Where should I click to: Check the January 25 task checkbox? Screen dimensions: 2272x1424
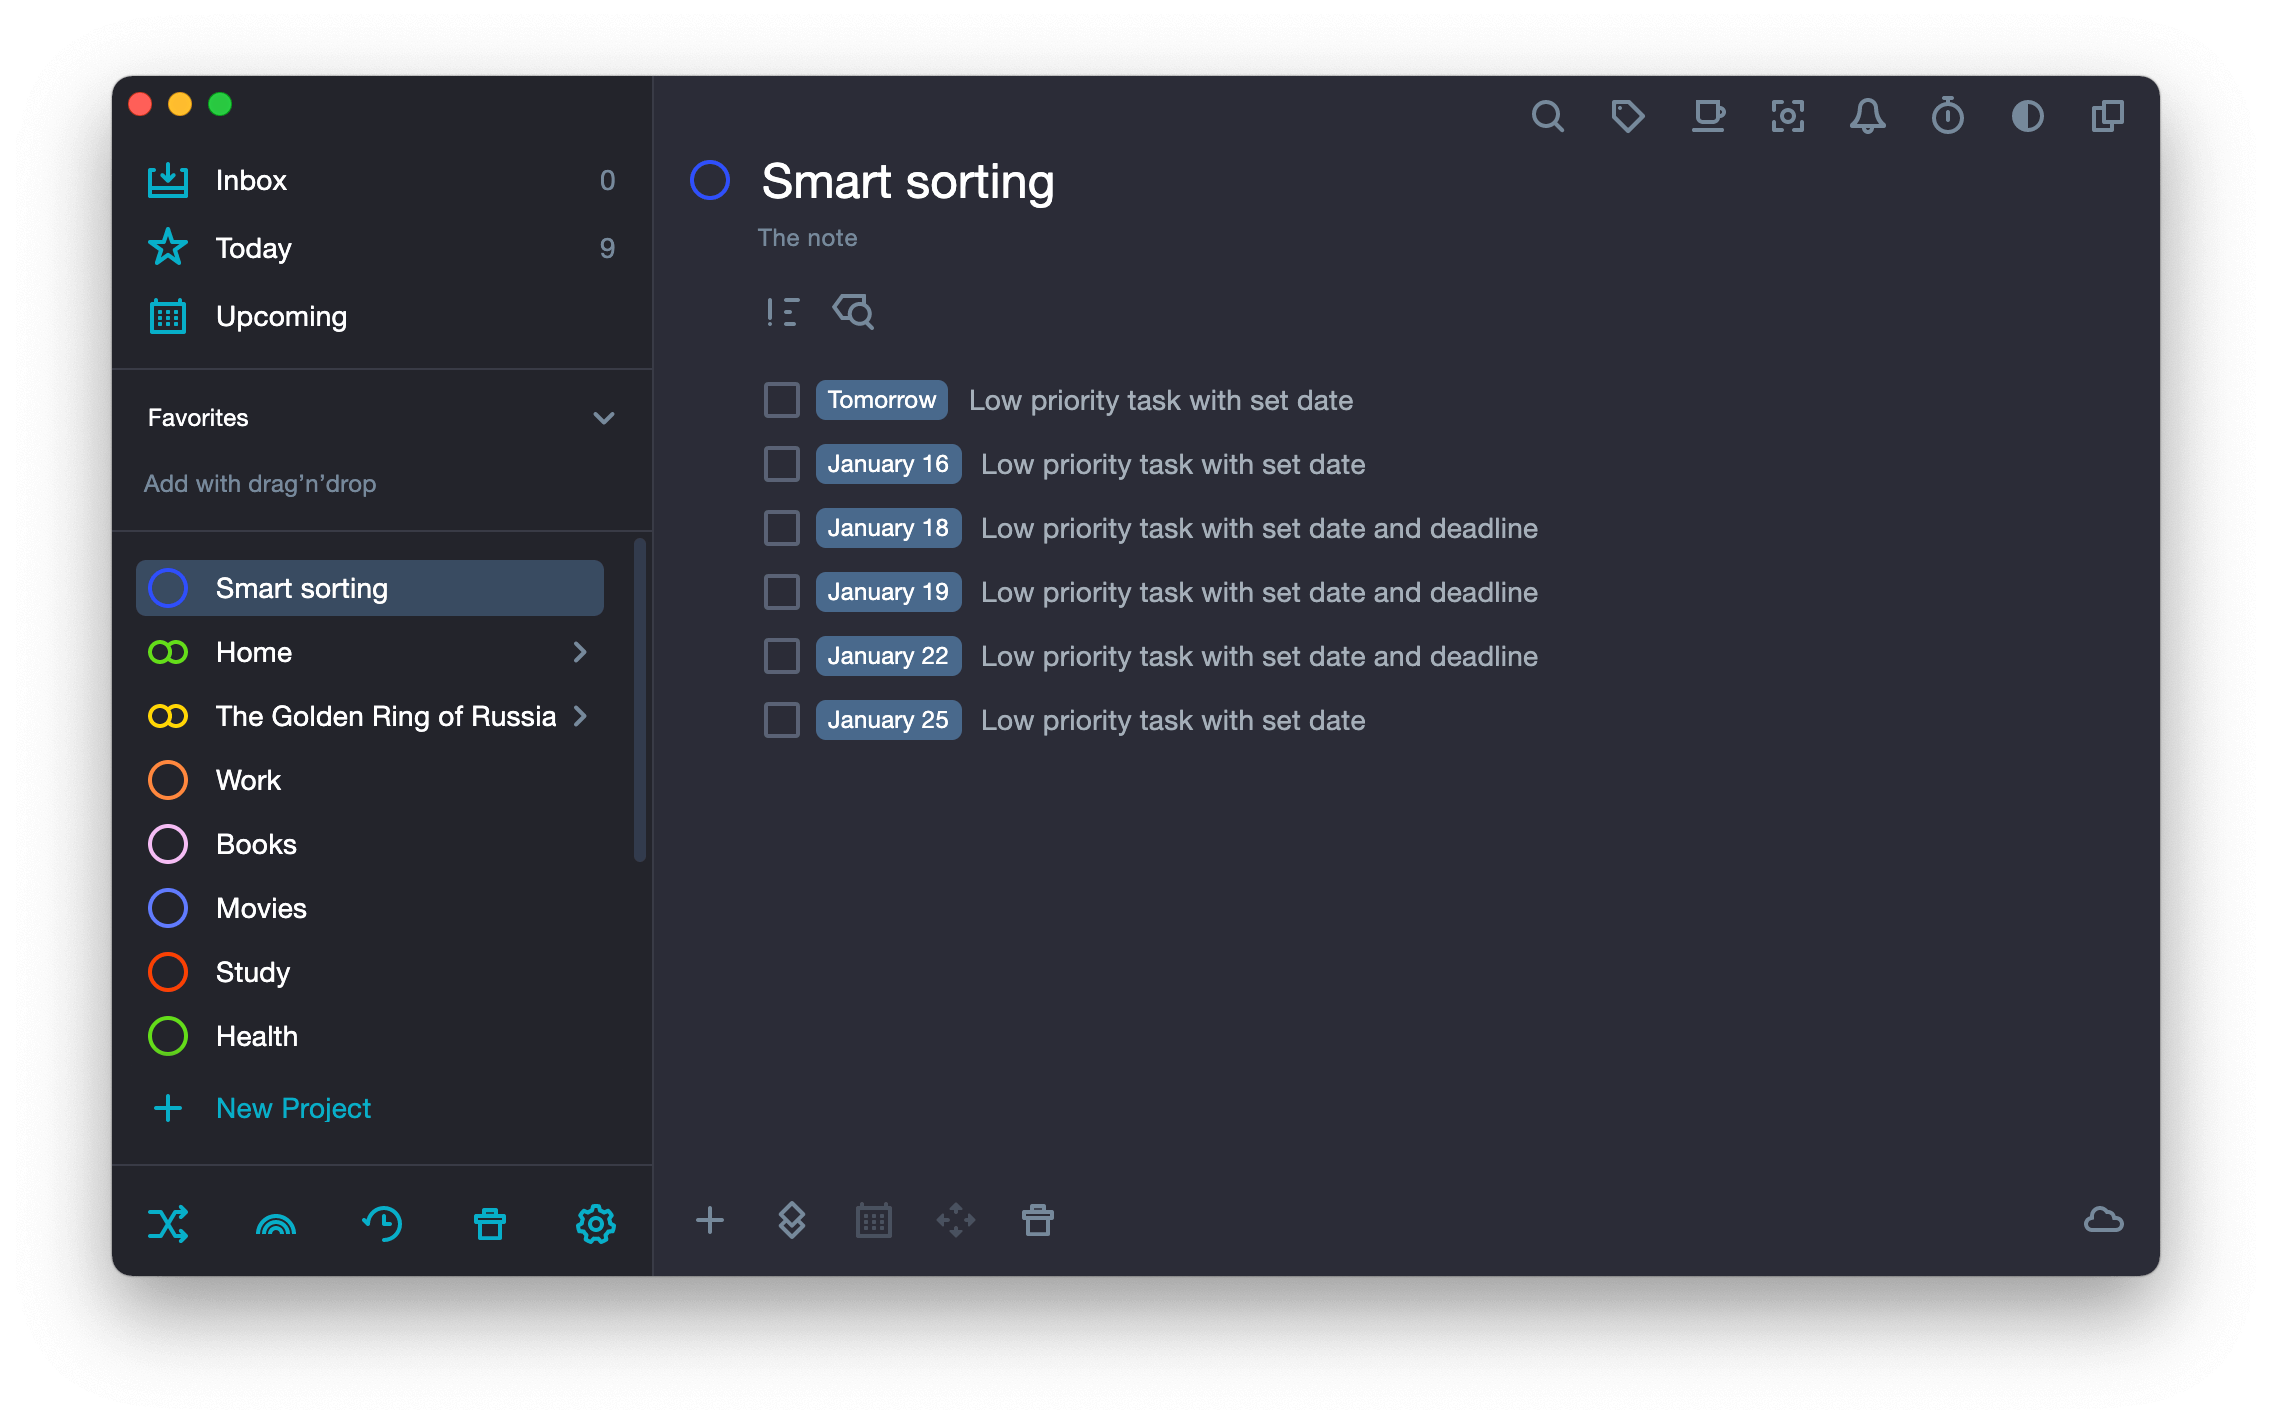tap(782, 720)
